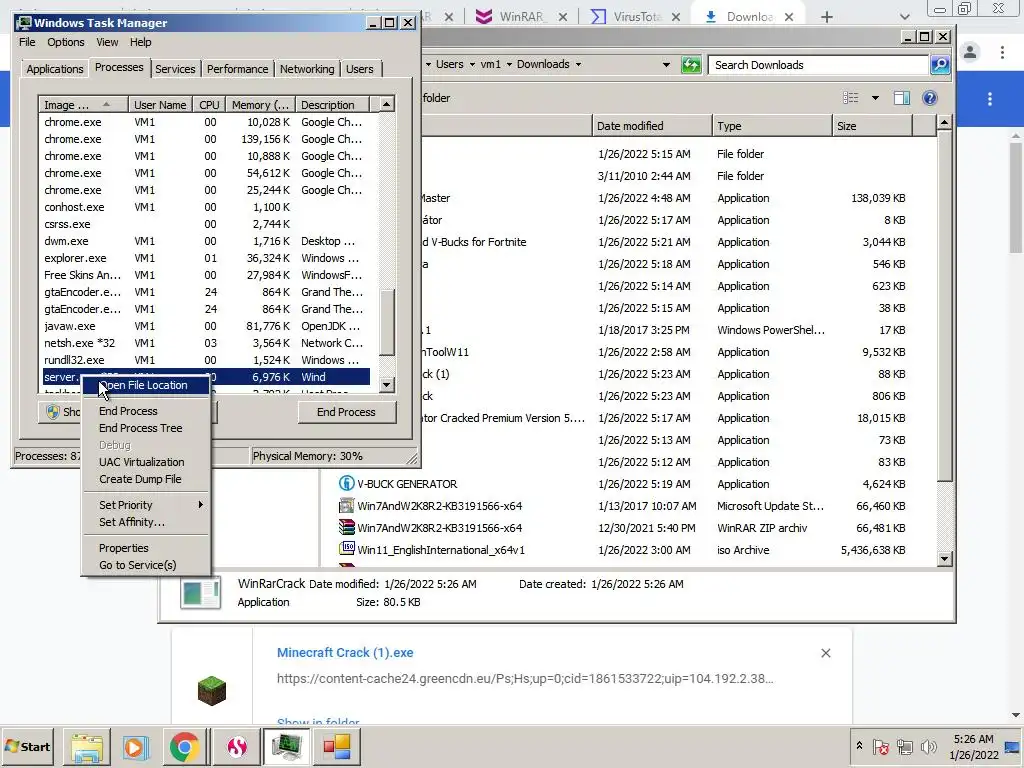Click the shield icon beside Show processes button
1024x768 pixels.
click(x=53, y=412)
